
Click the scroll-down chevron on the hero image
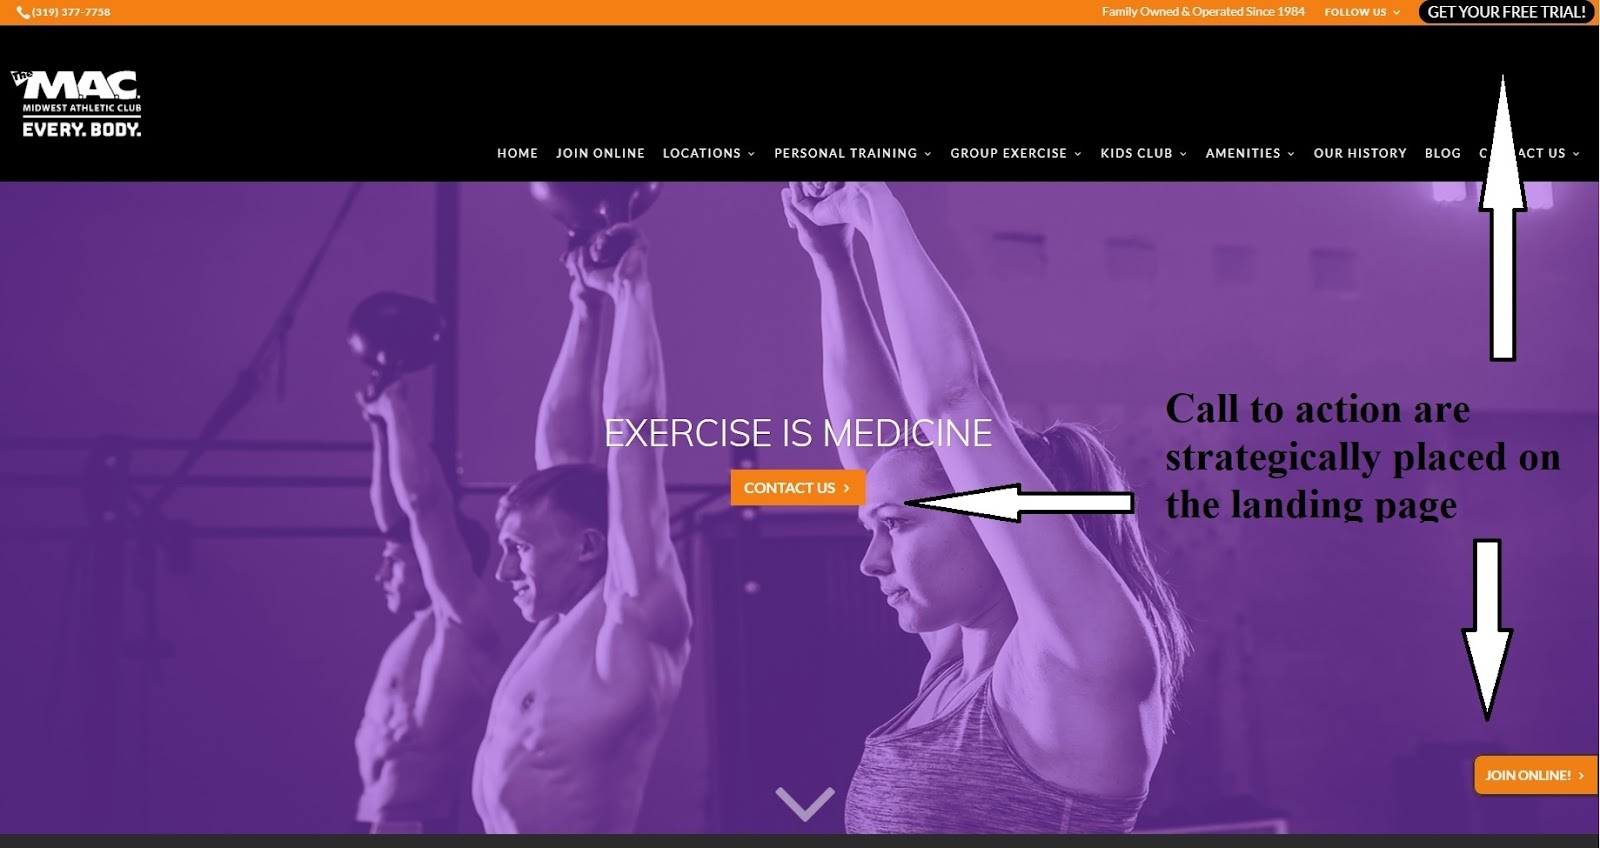point(805,803)
